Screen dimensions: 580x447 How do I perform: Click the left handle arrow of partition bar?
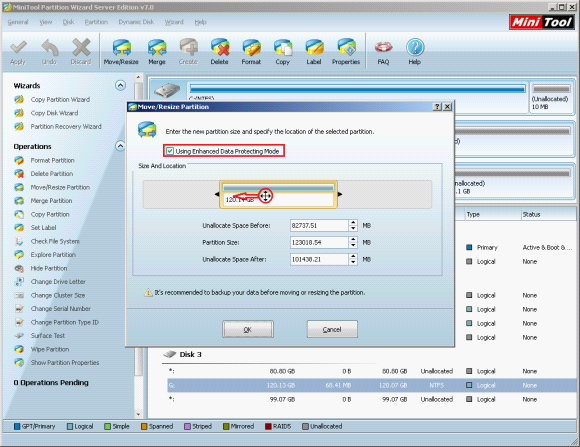pos(217,194)
